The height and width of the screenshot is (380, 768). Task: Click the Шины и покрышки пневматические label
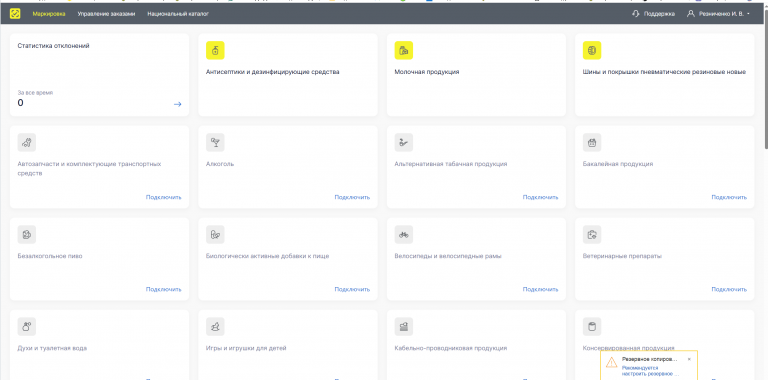pyautogui.click(x=665, y=72)
